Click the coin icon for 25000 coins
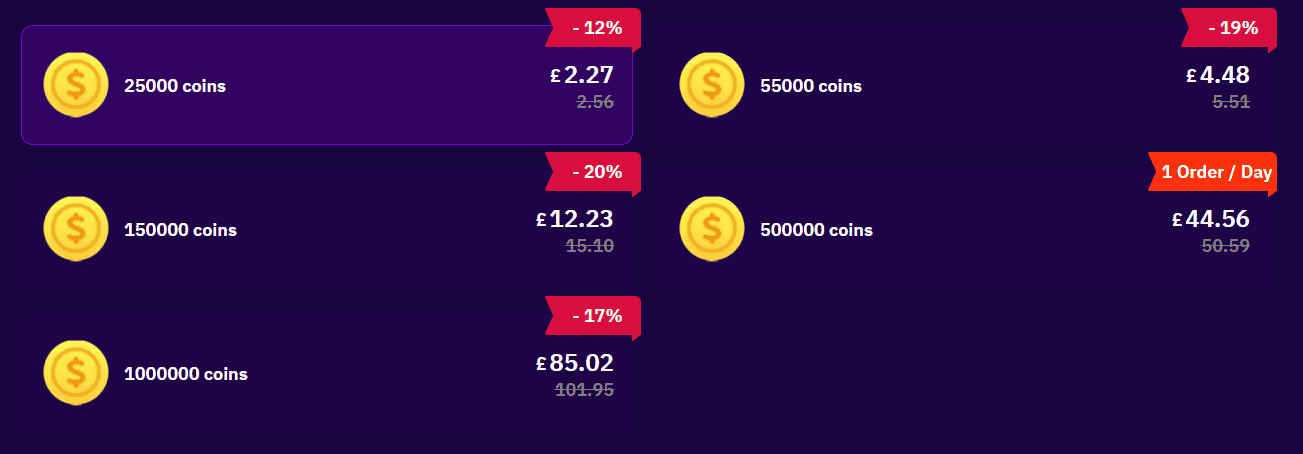 pos(76,85)
